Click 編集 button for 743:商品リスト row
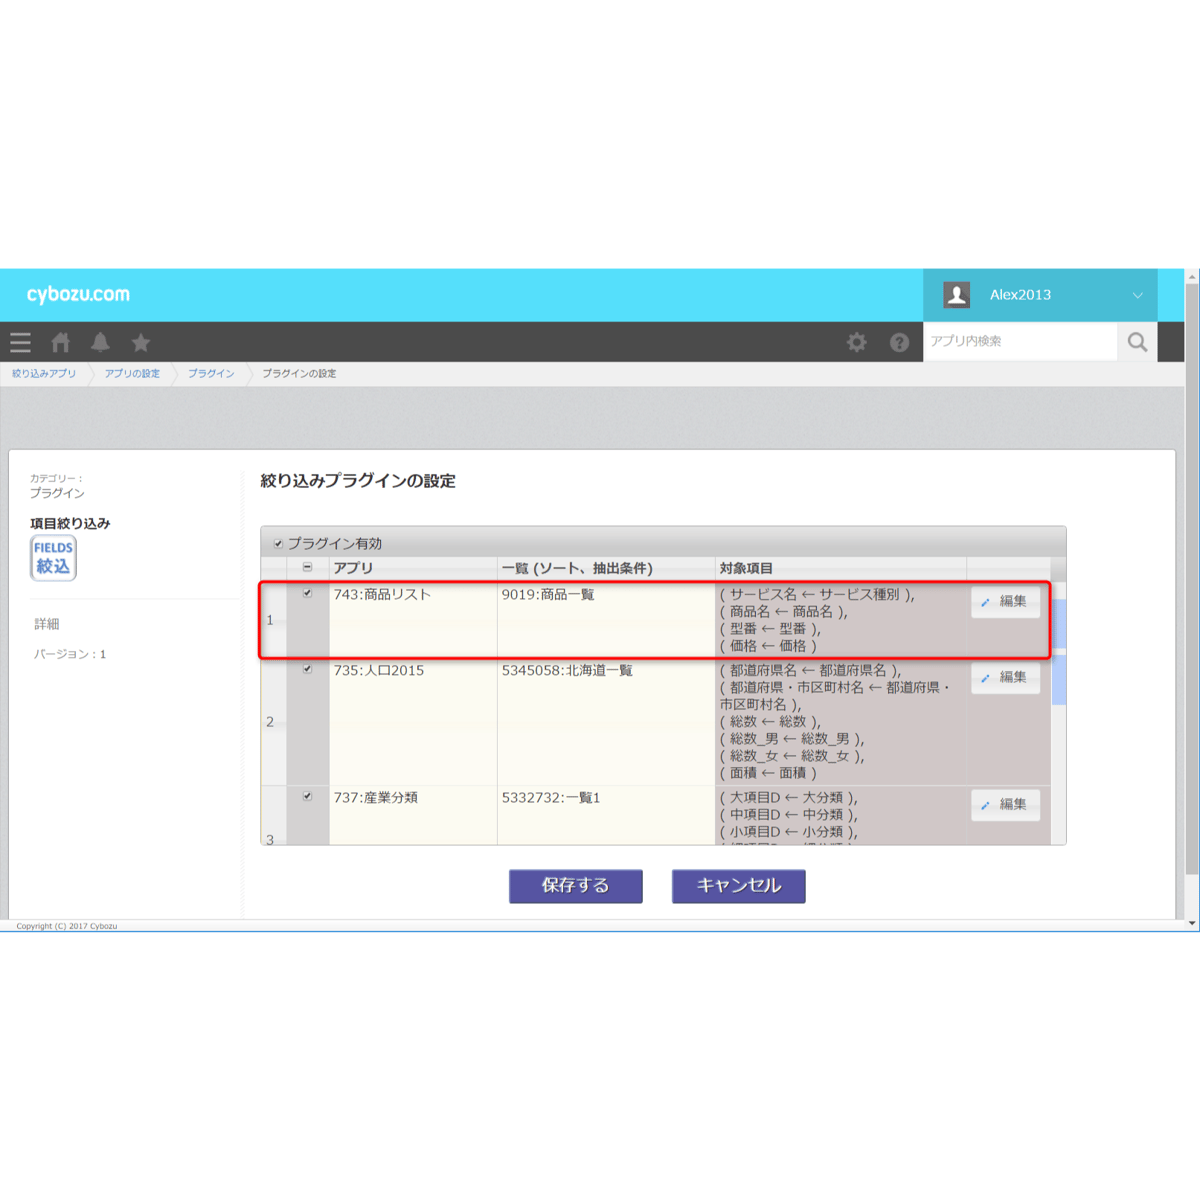This screenshot has height=1200, width=1200. [x=1005, y=601]
